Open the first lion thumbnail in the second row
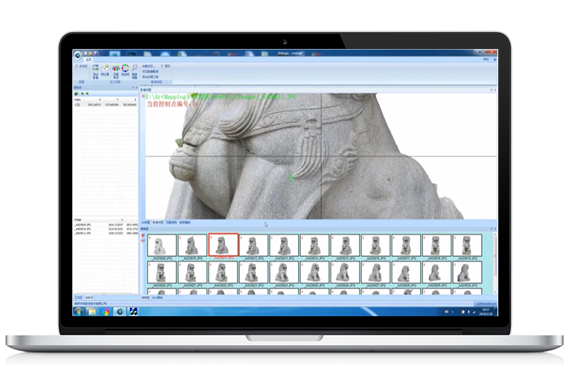Viewport: 569px width, 392px height. pos(162,272)
